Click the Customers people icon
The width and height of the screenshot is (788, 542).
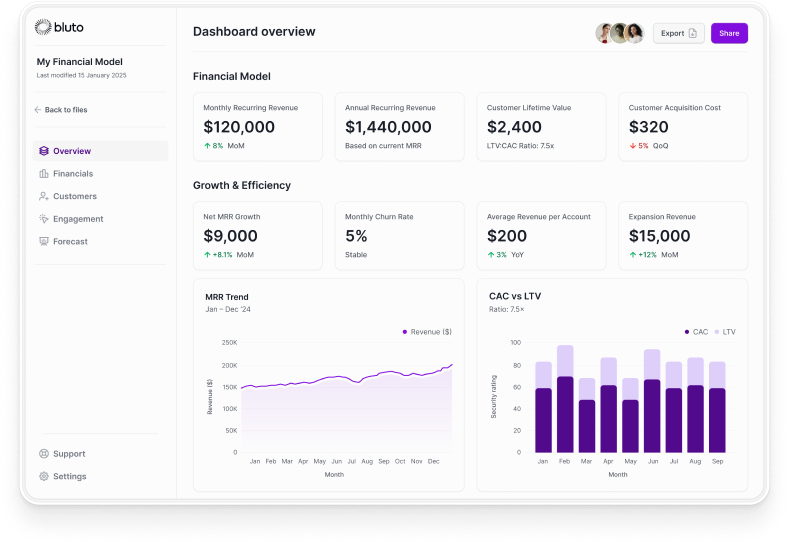click(43, 196)
